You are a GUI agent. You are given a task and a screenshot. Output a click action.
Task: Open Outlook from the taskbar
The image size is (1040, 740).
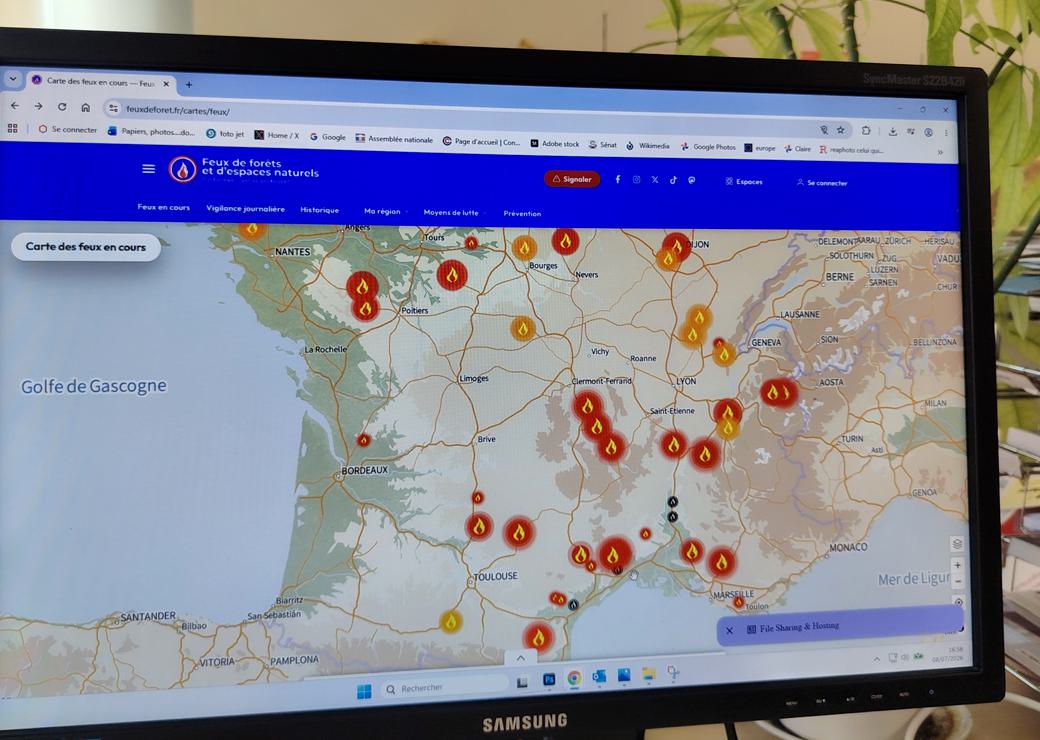click(599, 676)
